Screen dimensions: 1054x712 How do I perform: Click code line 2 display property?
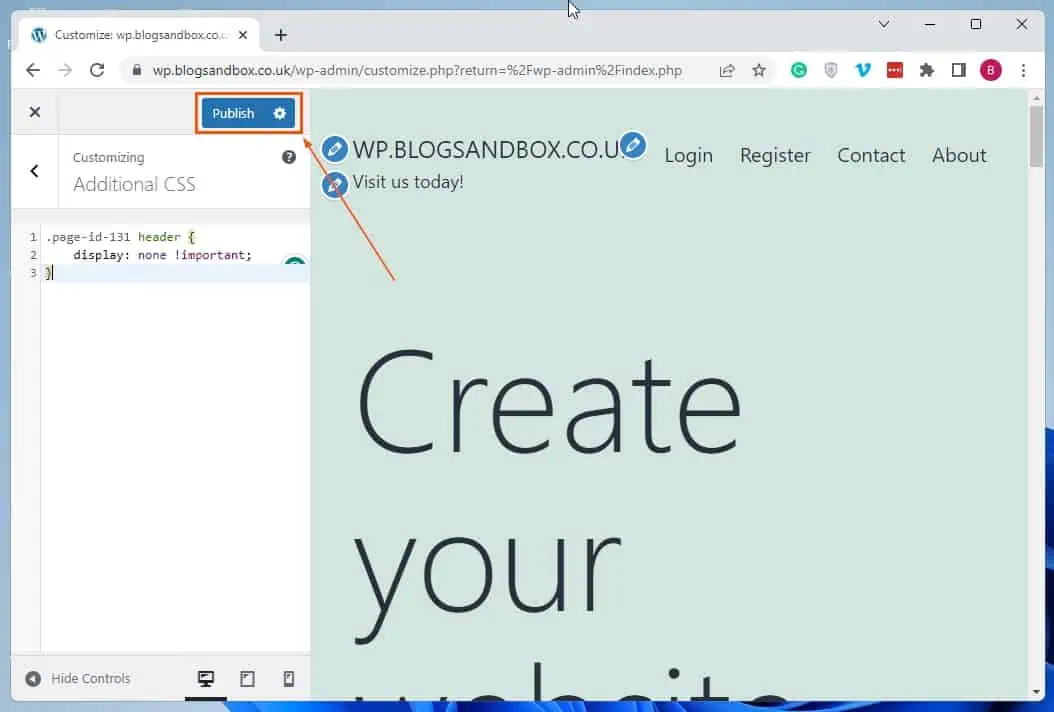(162, 255)
